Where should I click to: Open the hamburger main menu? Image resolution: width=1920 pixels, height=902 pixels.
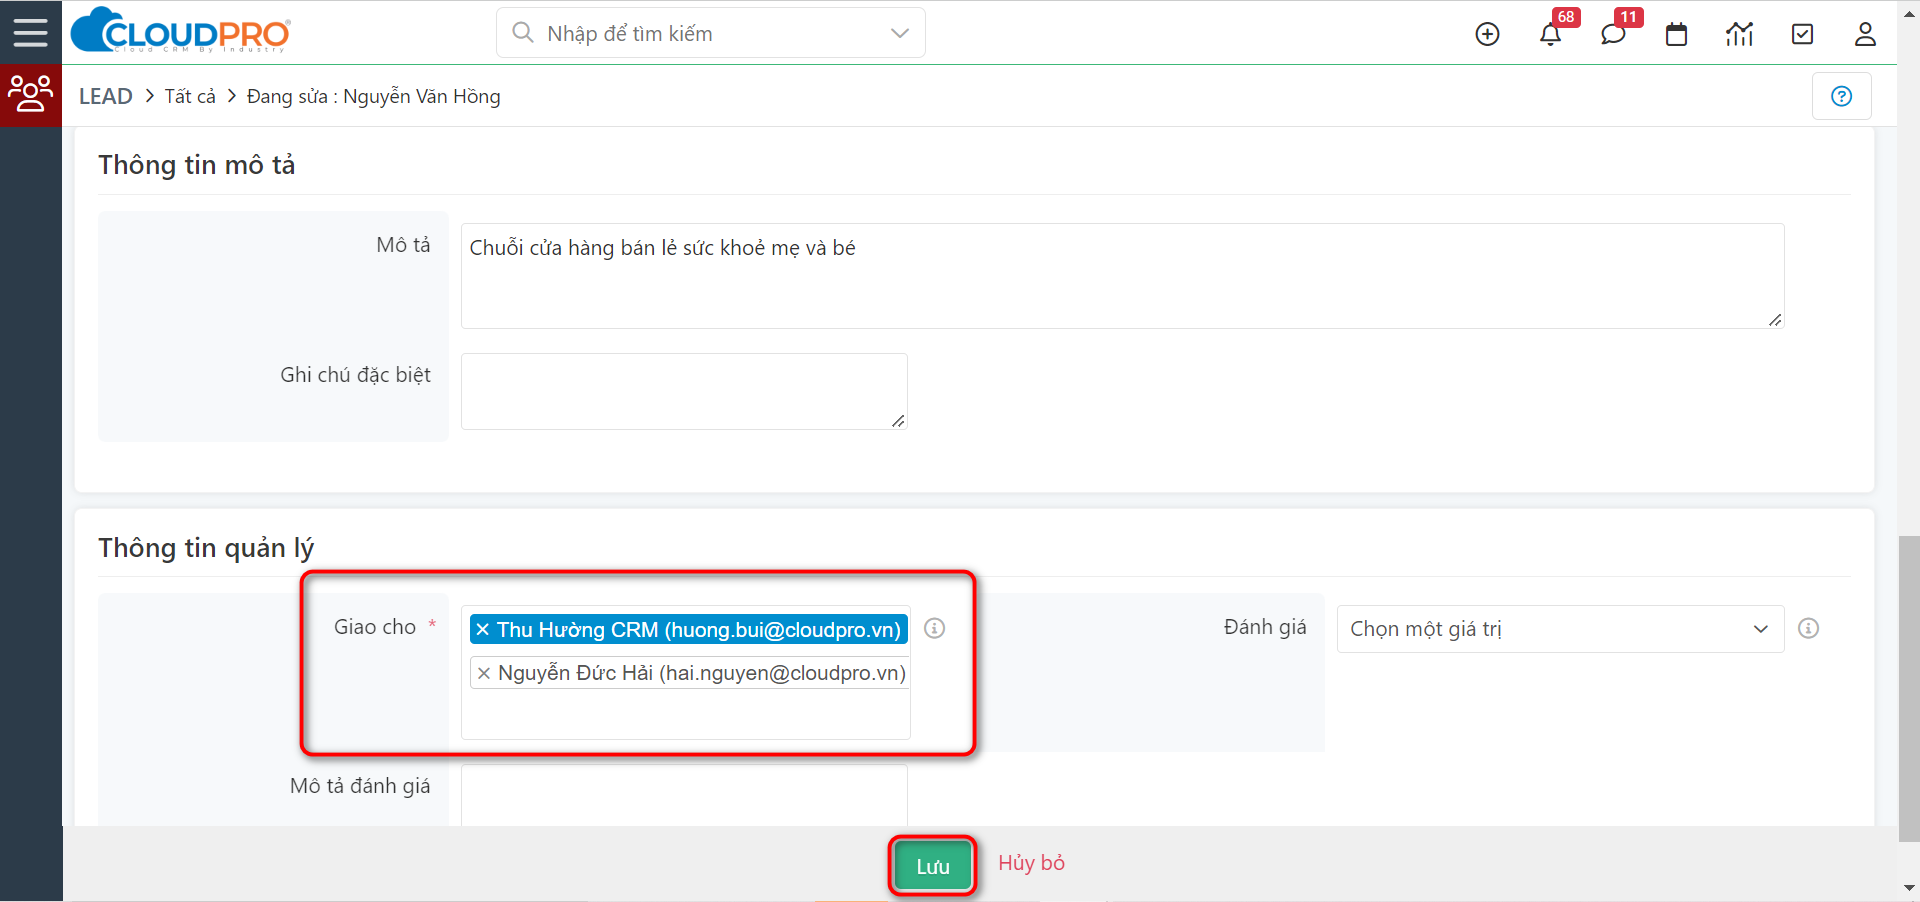[30, 32]
